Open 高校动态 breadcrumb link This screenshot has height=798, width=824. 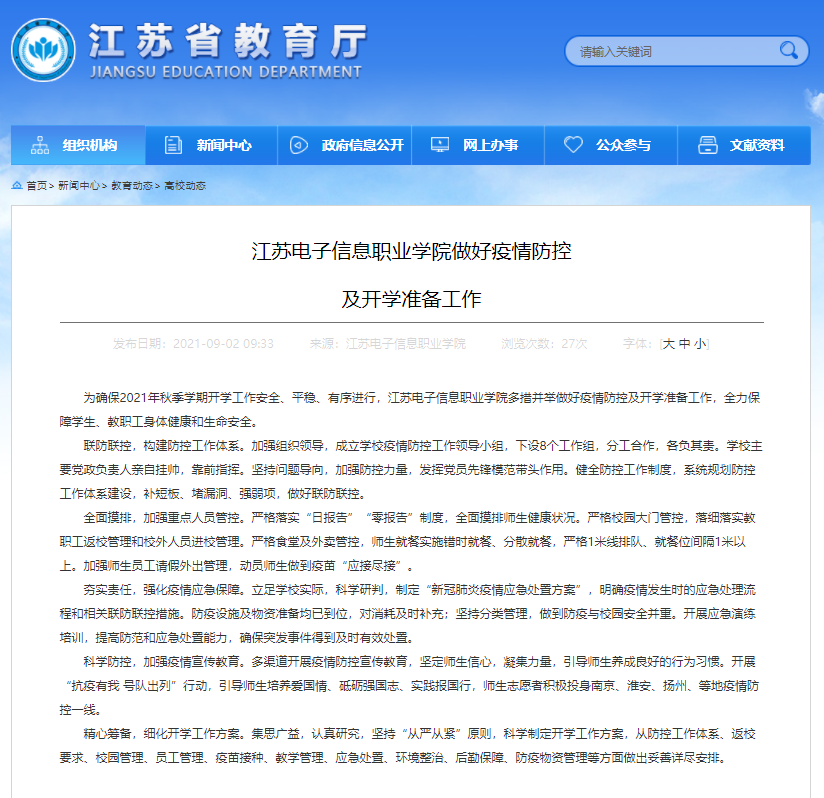point(185,185)
